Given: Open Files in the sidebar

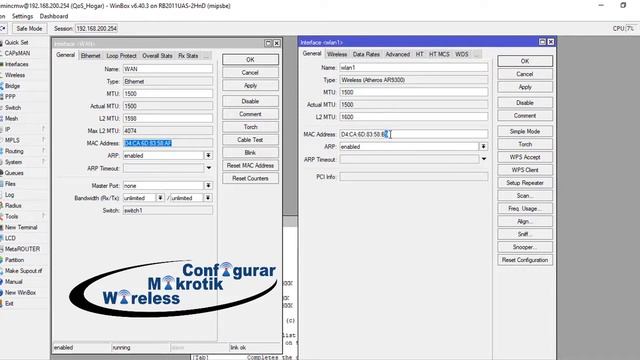Looking at the screenshot, I should [10, 184].
